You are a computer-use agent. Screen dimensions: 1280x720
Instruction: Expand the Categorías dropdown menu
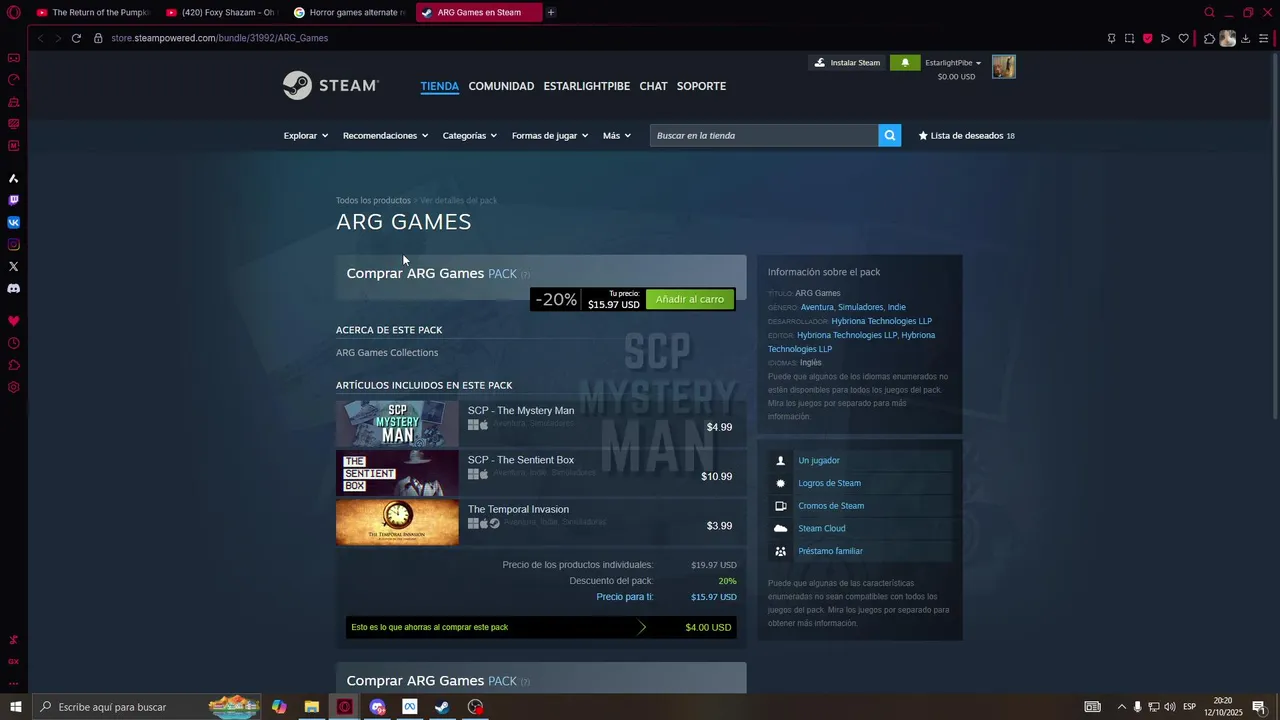point(470,135)
